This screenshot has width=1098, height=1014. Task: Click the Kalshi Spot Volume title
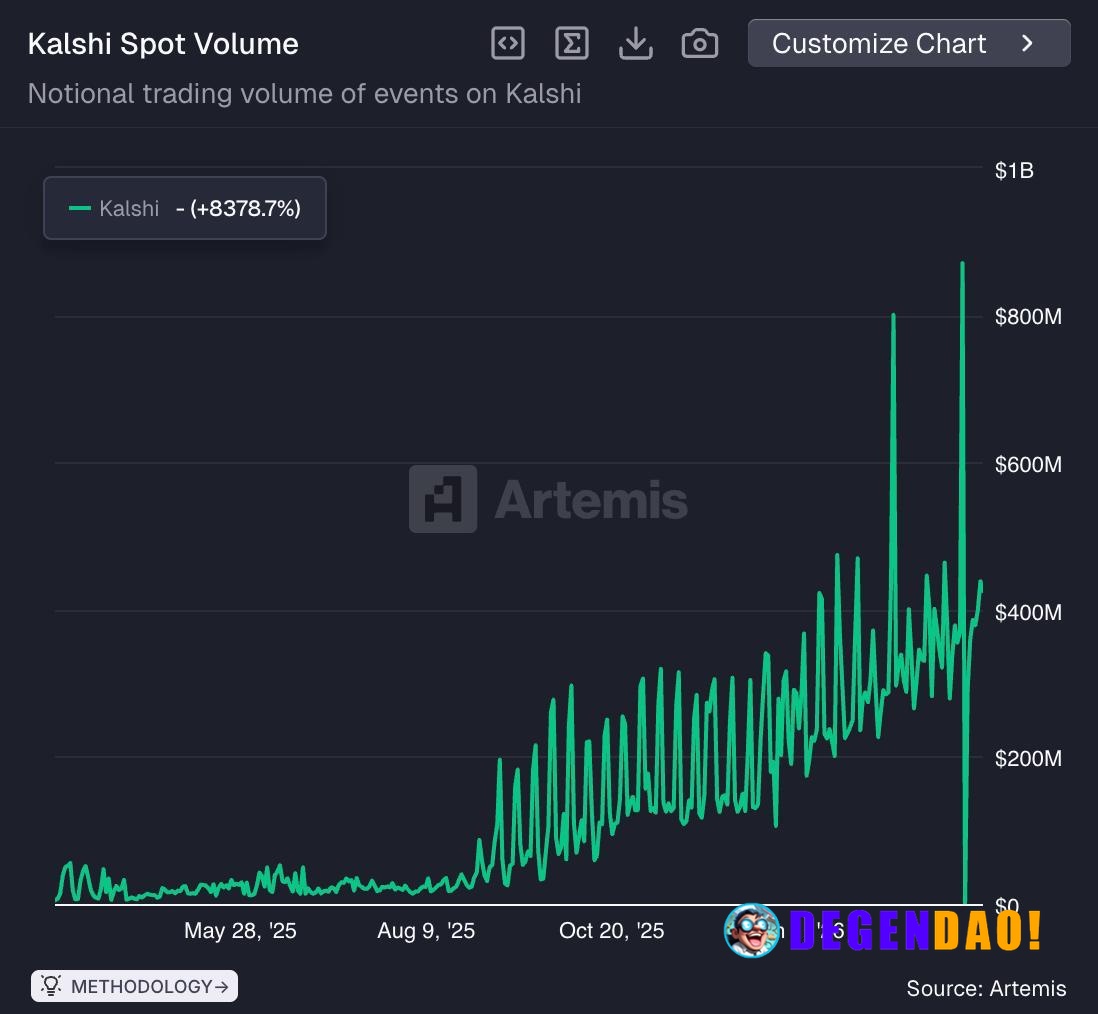[x=163, y=43]
